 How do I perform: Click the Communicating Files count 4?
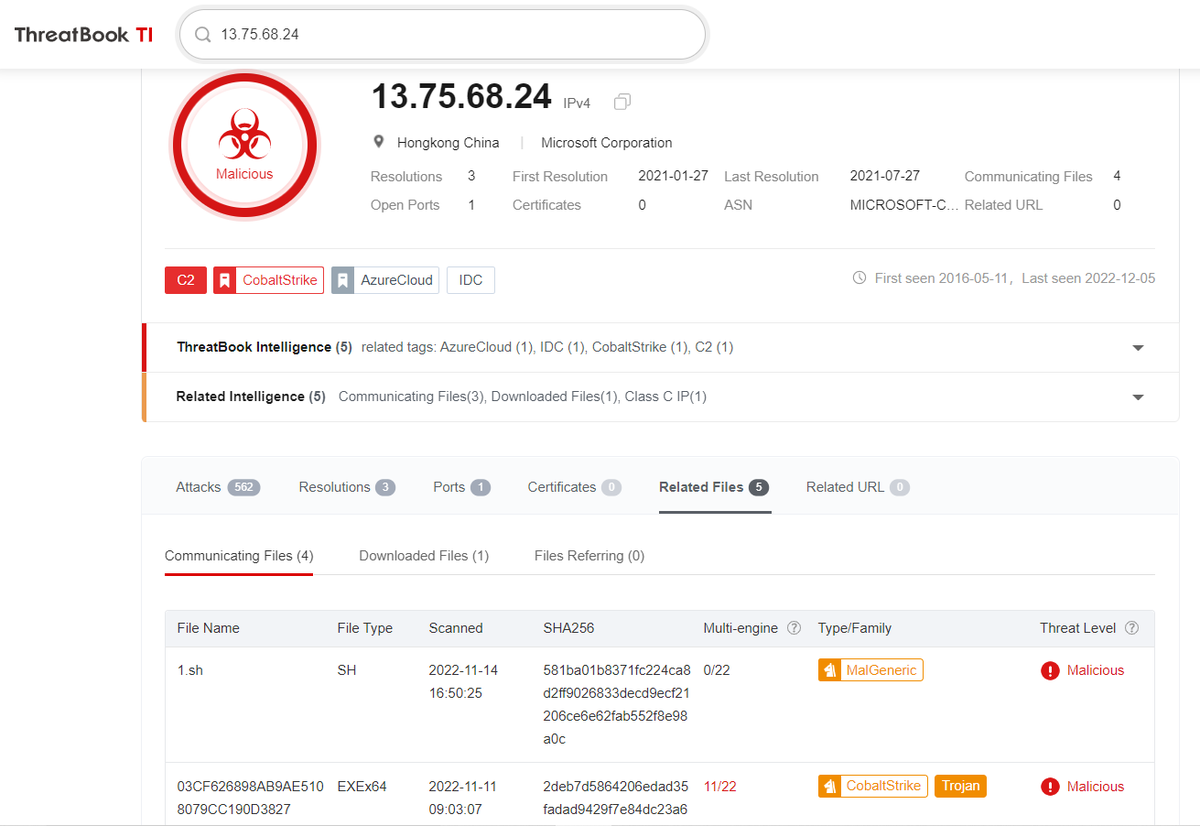click(x=1117, y=176)
